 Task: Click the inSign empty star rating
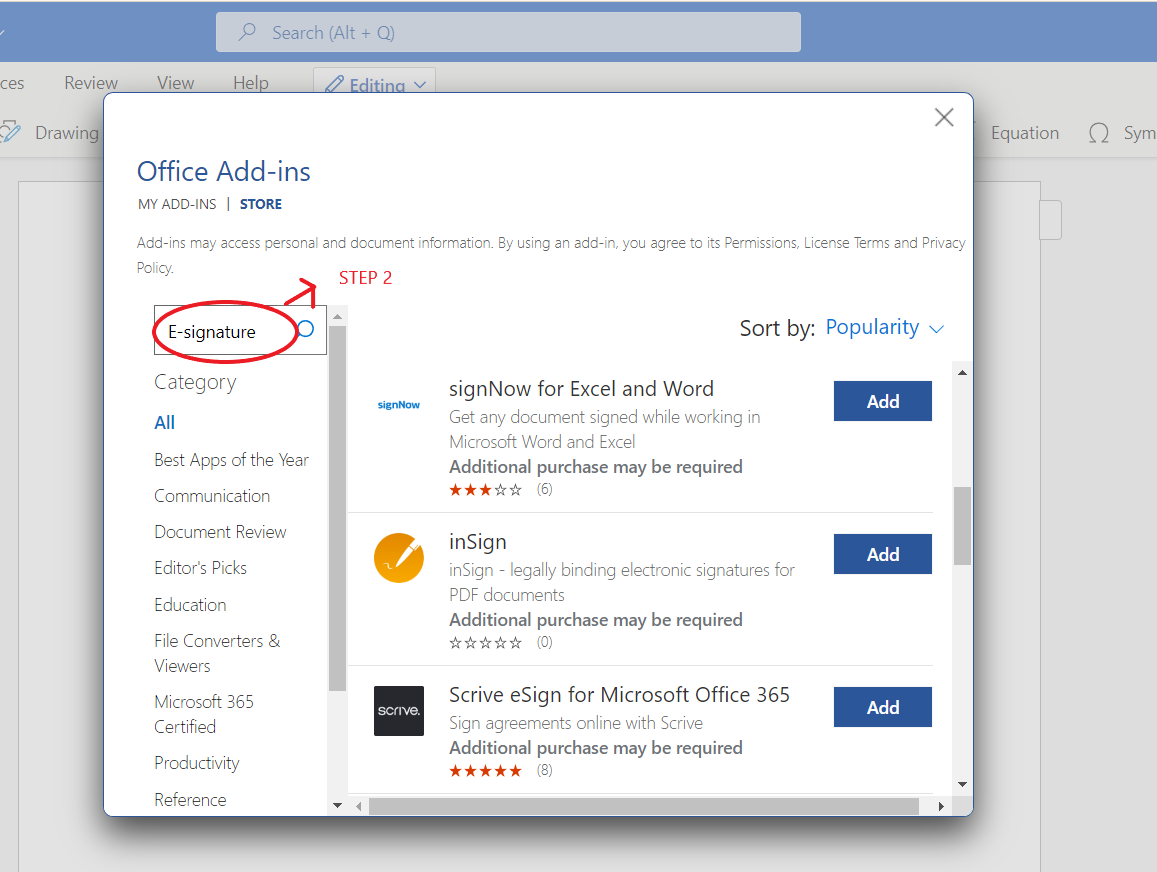coord(486,643)
